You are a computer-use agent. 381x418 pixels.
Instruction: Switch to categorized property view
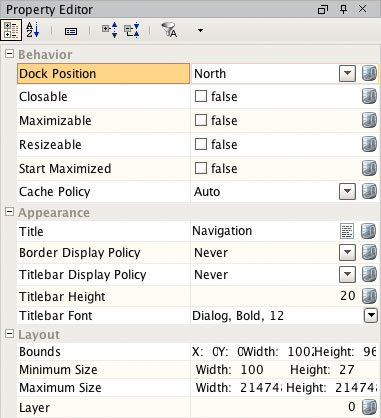coord(11,30)
